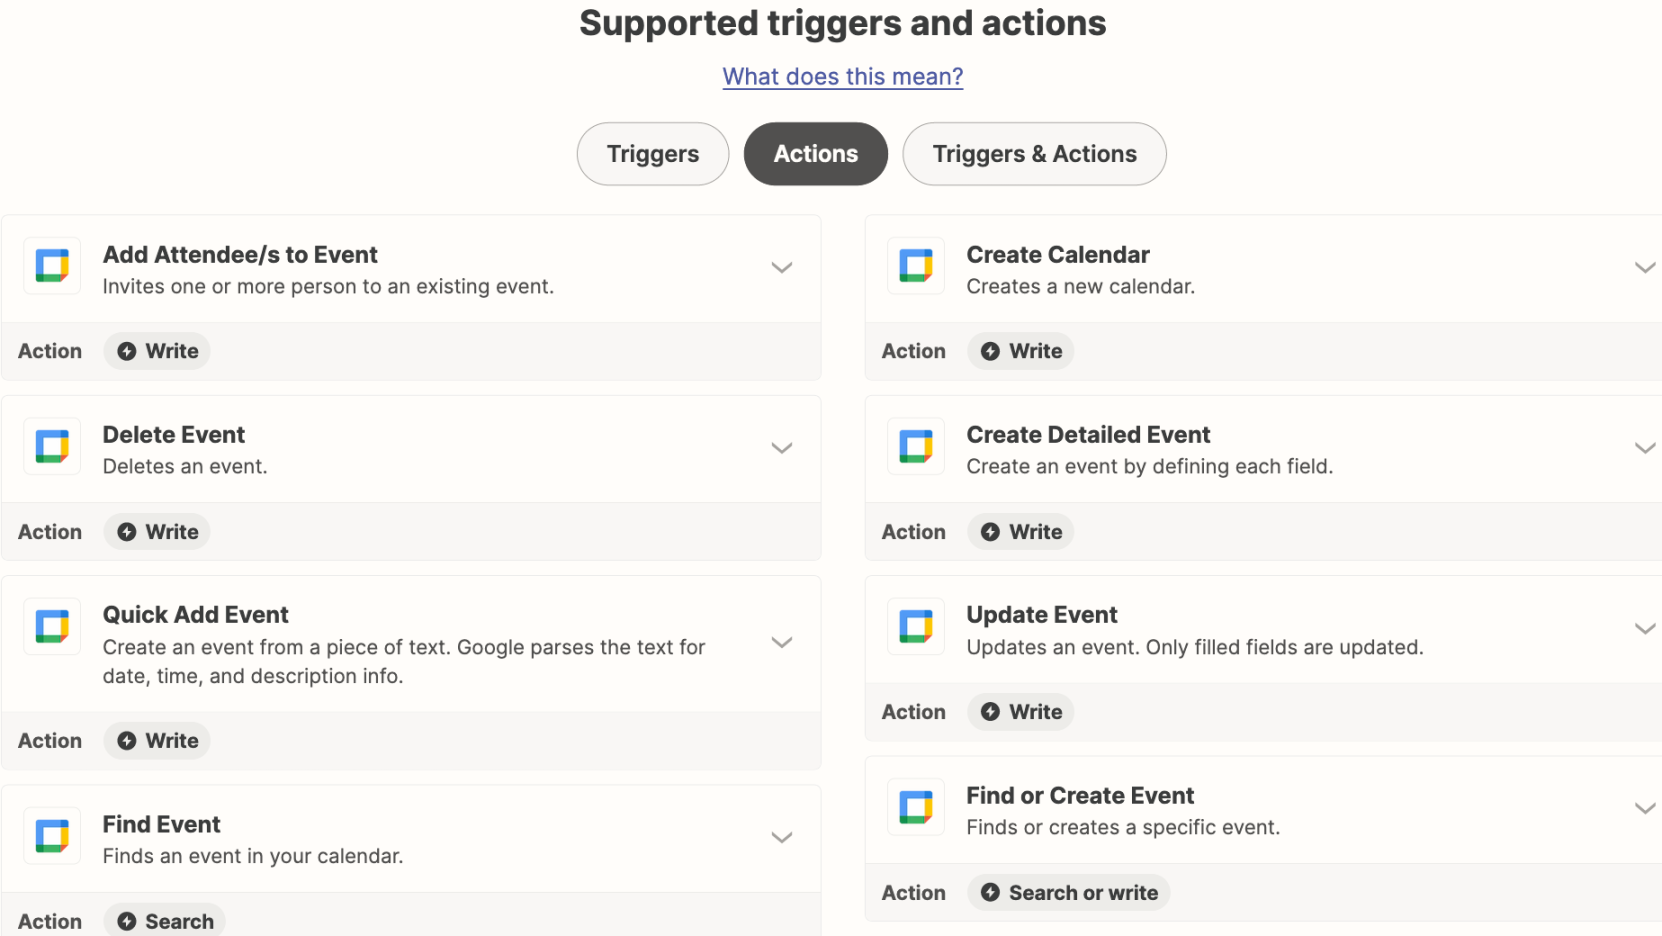Click the 'Add Attendee/s to Event' title
The height and width of the screenshot is (936, 1662).
click(240, 255)
